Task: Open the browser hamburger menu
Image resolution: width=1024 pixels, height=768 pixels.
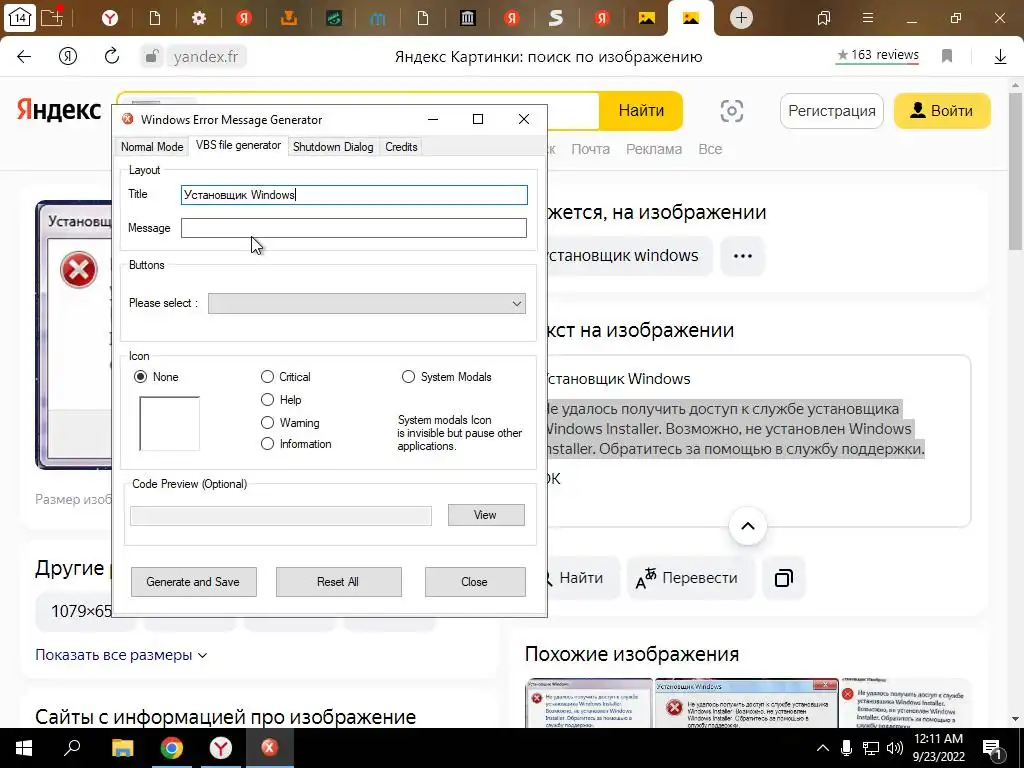Action: (867, 18)
